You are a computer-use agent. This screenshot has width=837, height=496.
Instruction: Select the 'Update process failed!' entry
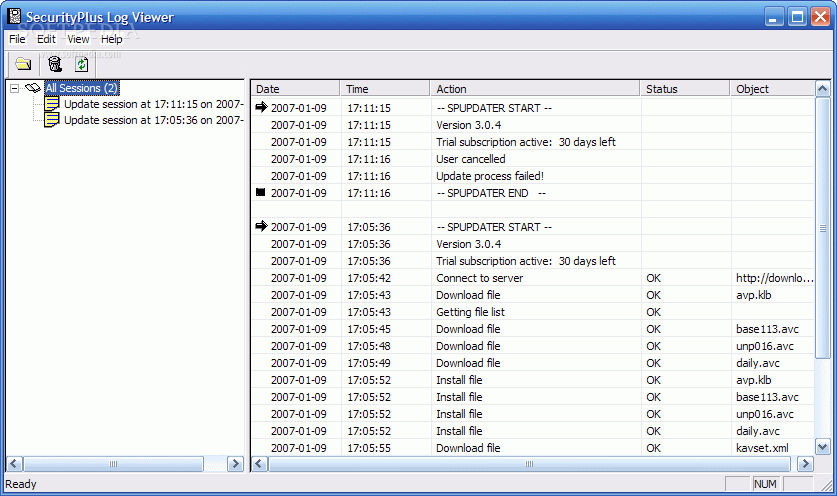pyautogui.click(x=533, y=176)
